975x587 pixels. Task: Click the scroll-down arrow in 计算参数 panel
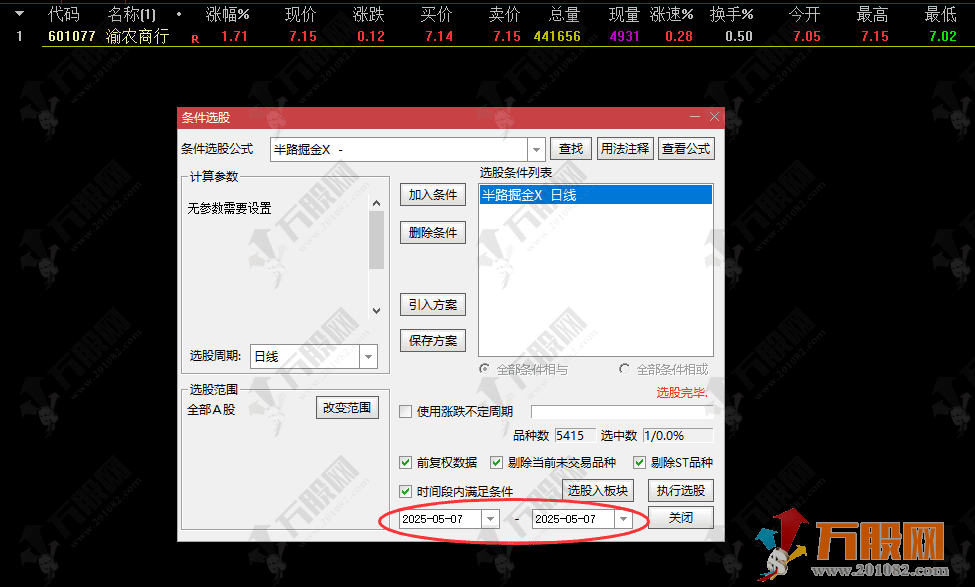[376, 311]
